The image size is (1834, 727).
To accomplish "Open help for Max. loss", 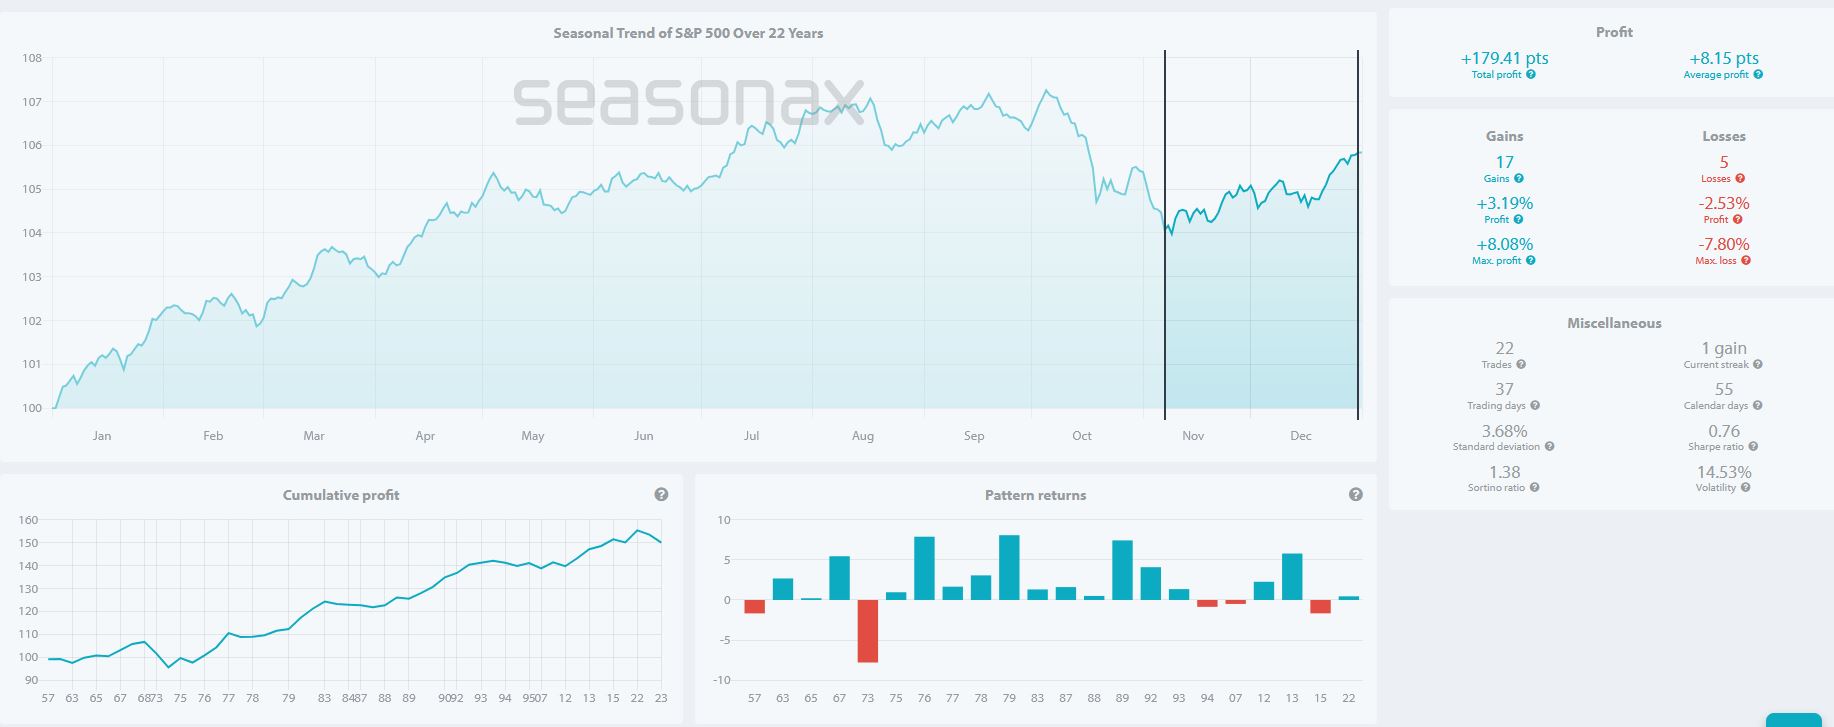I will point(1746,261).
